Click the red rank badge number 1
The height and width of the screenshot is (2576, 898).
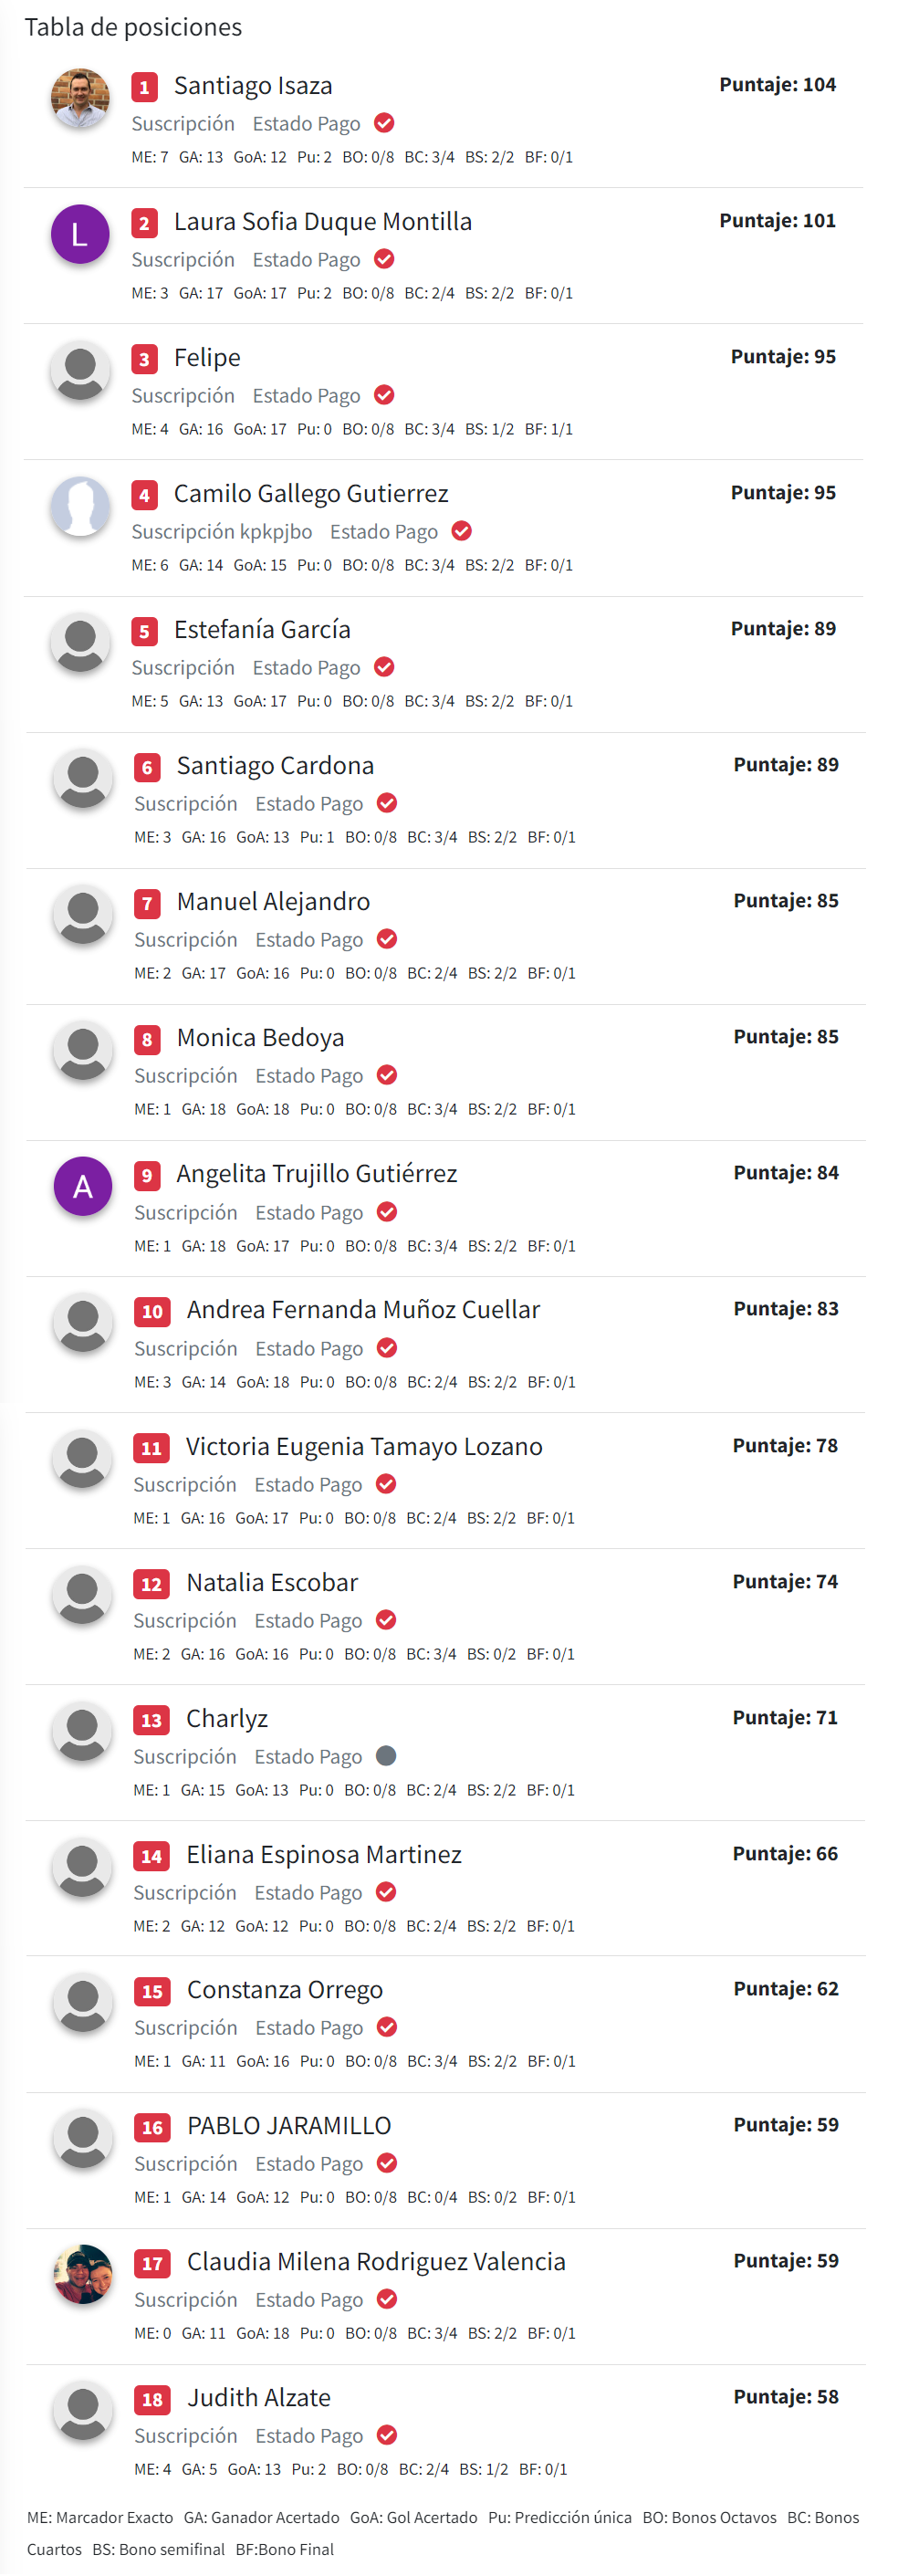tap(144, 87)
